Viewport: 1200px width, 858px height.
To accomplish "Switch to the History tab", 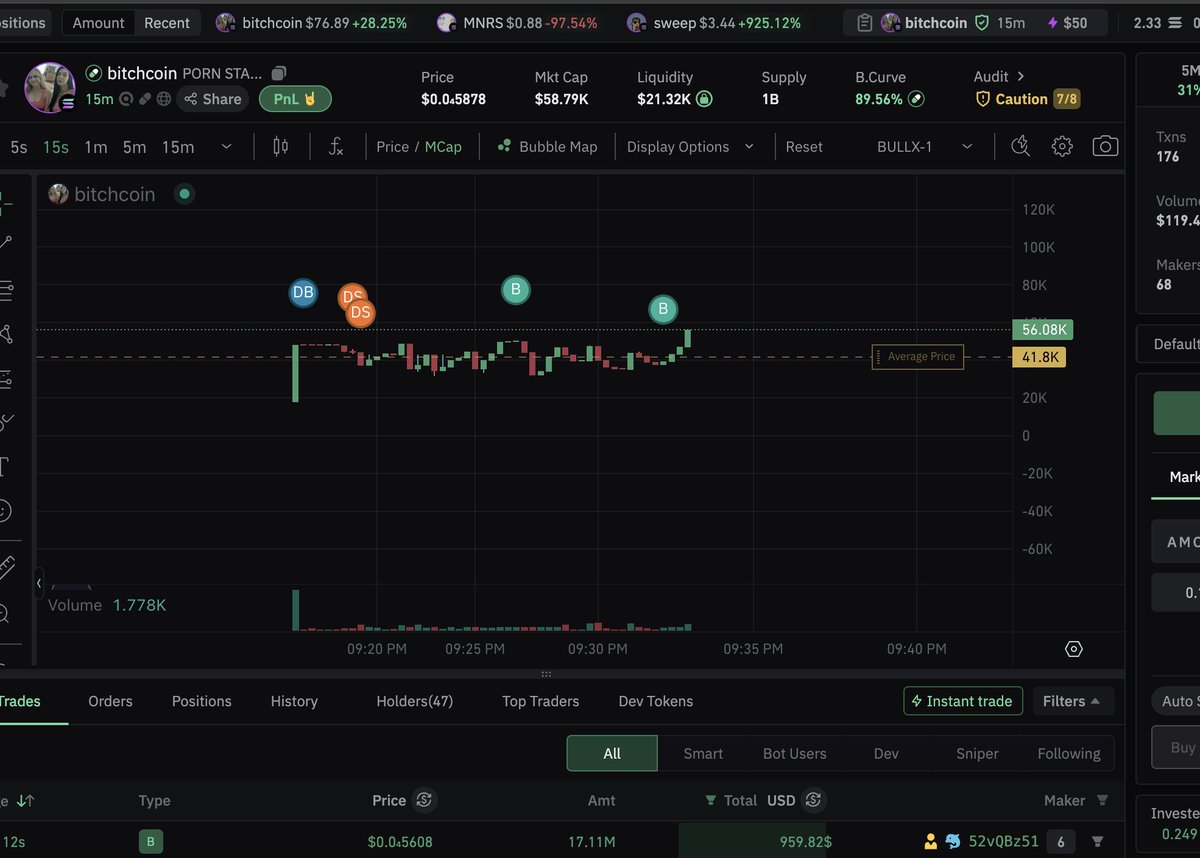I will tap(294, 701).
